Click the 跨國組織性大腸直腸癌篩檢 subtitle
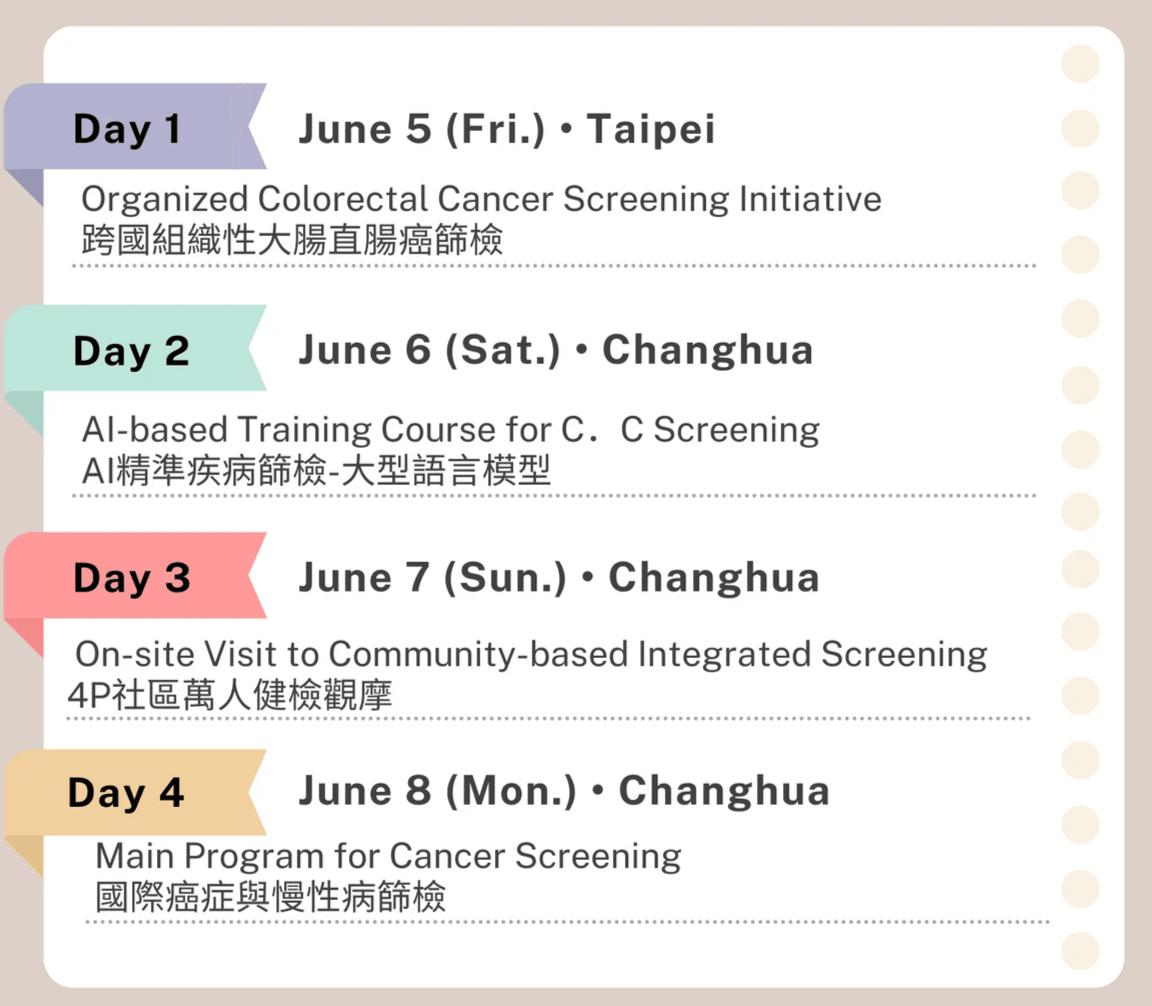1152x1006 pixels. coord(292,240)
